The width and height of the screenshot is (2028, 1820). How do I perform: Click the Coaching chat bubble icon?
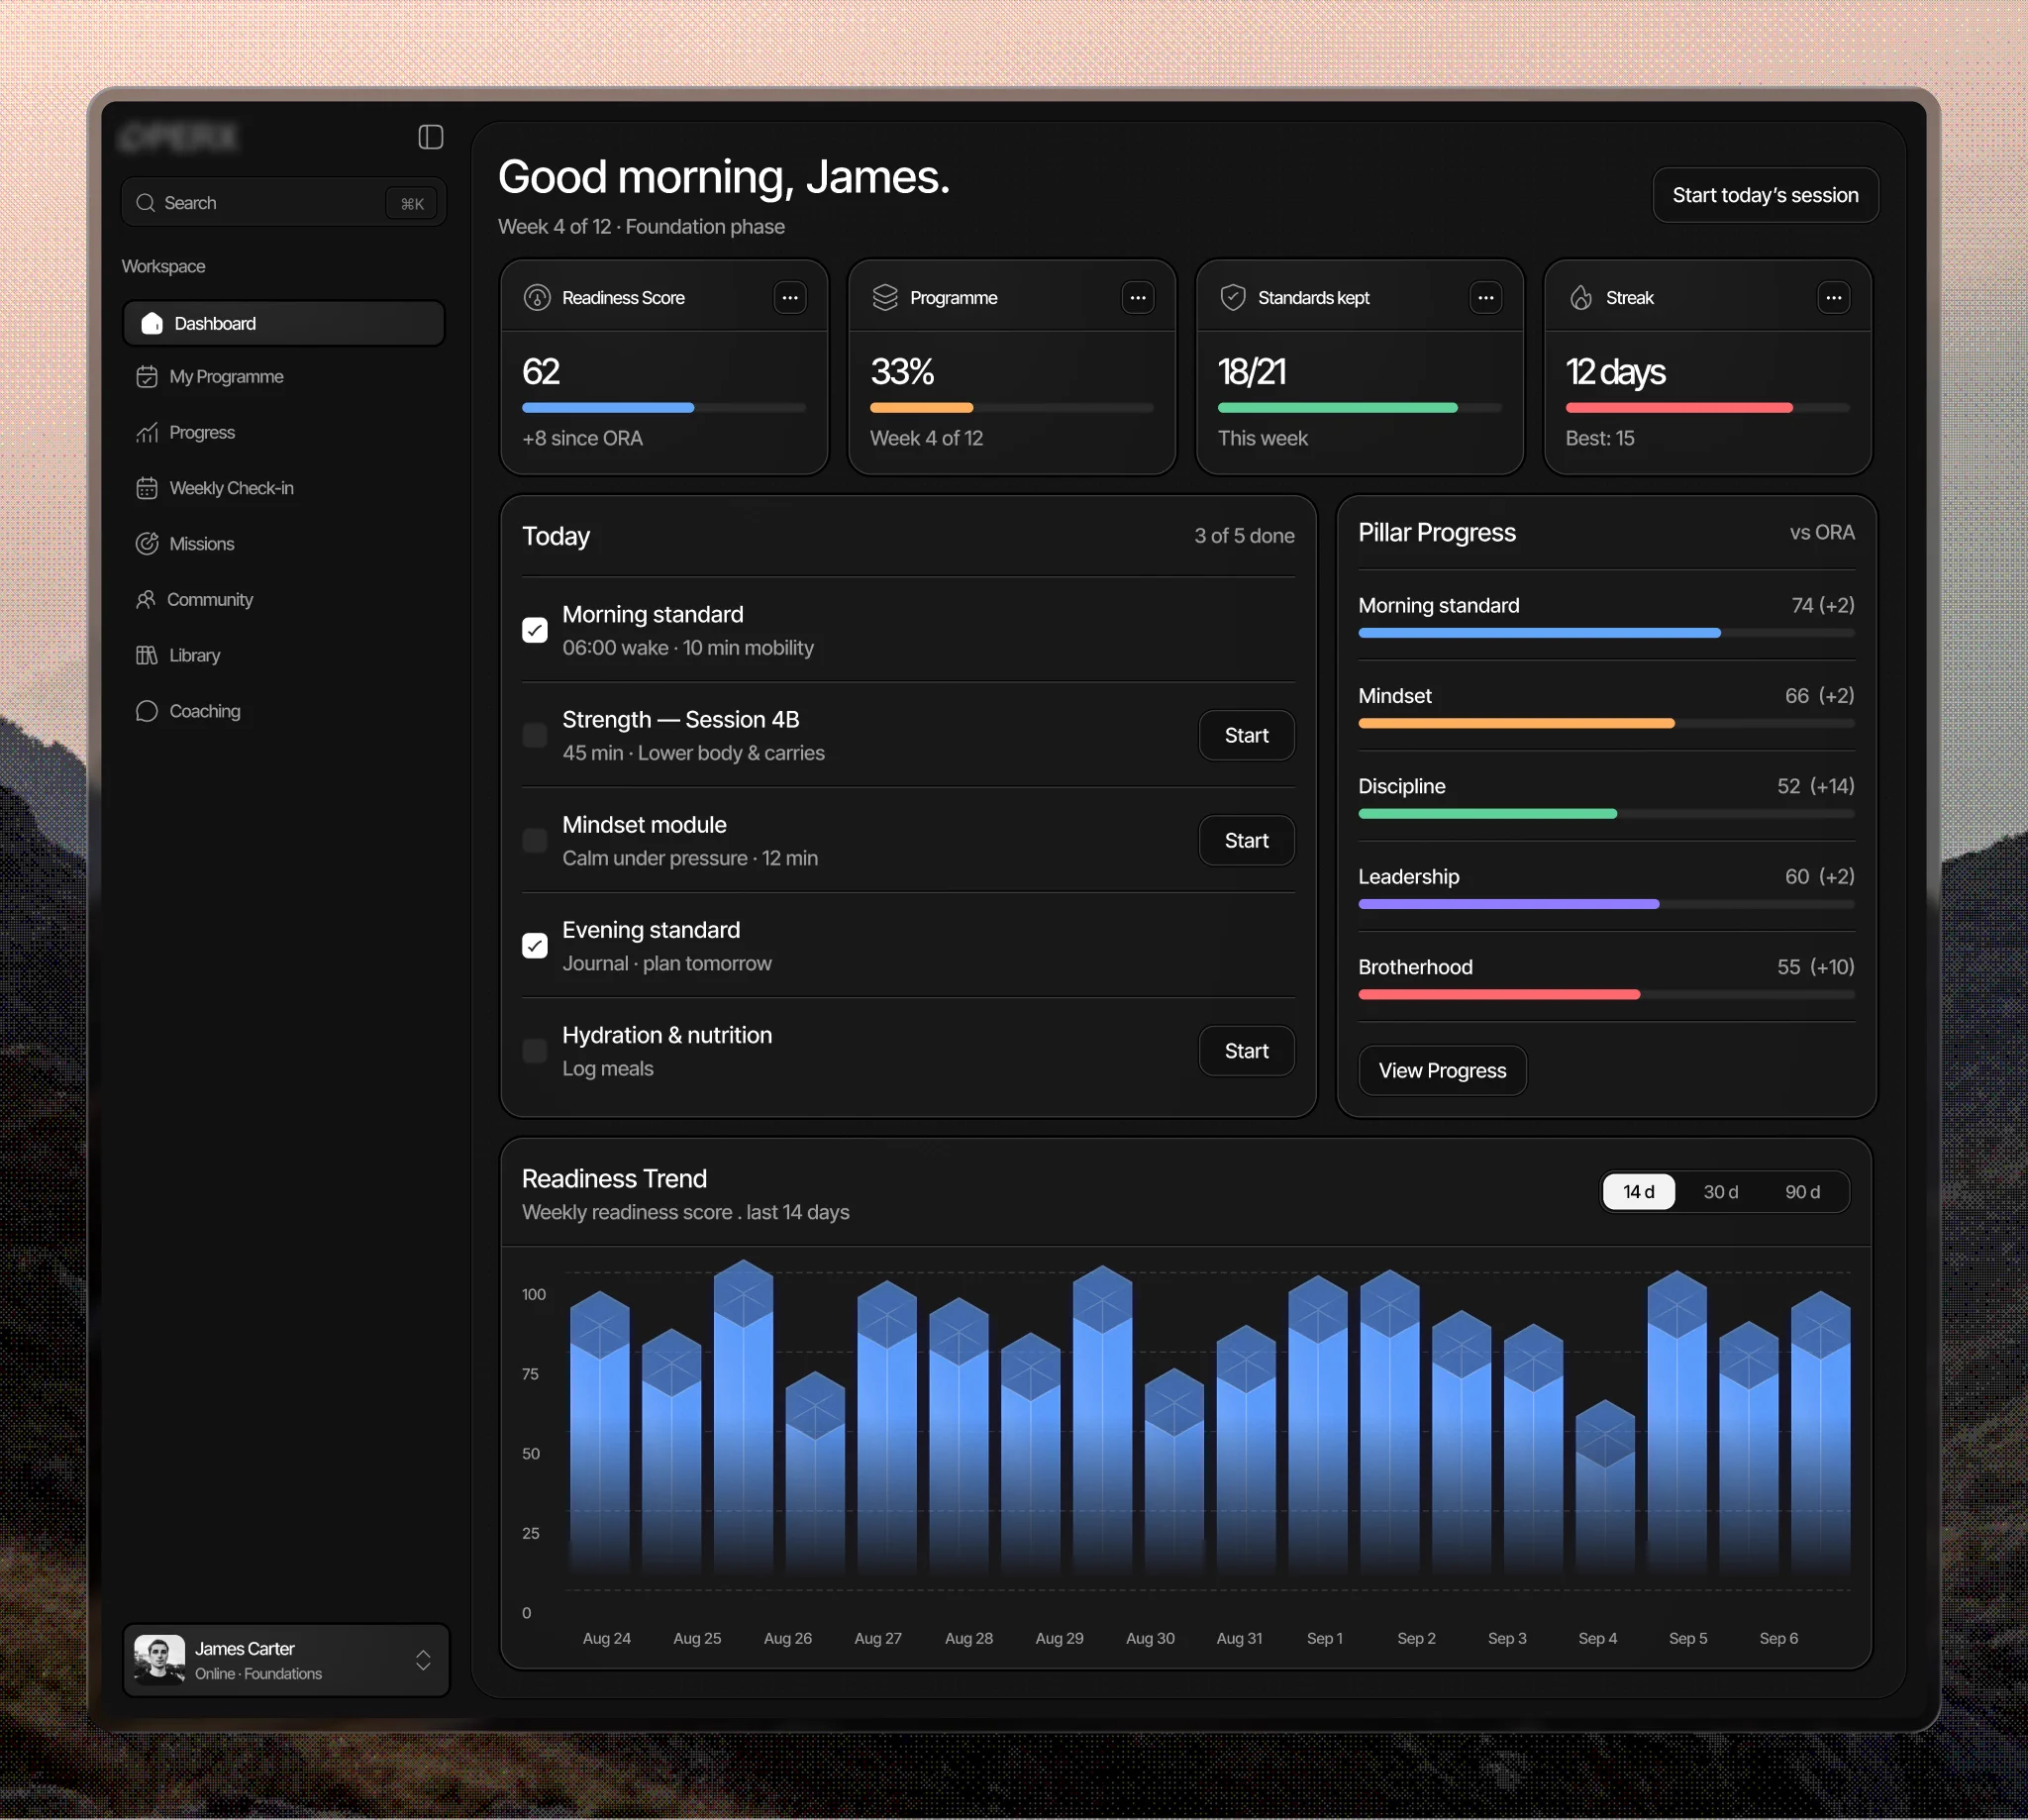click(147, 711)
